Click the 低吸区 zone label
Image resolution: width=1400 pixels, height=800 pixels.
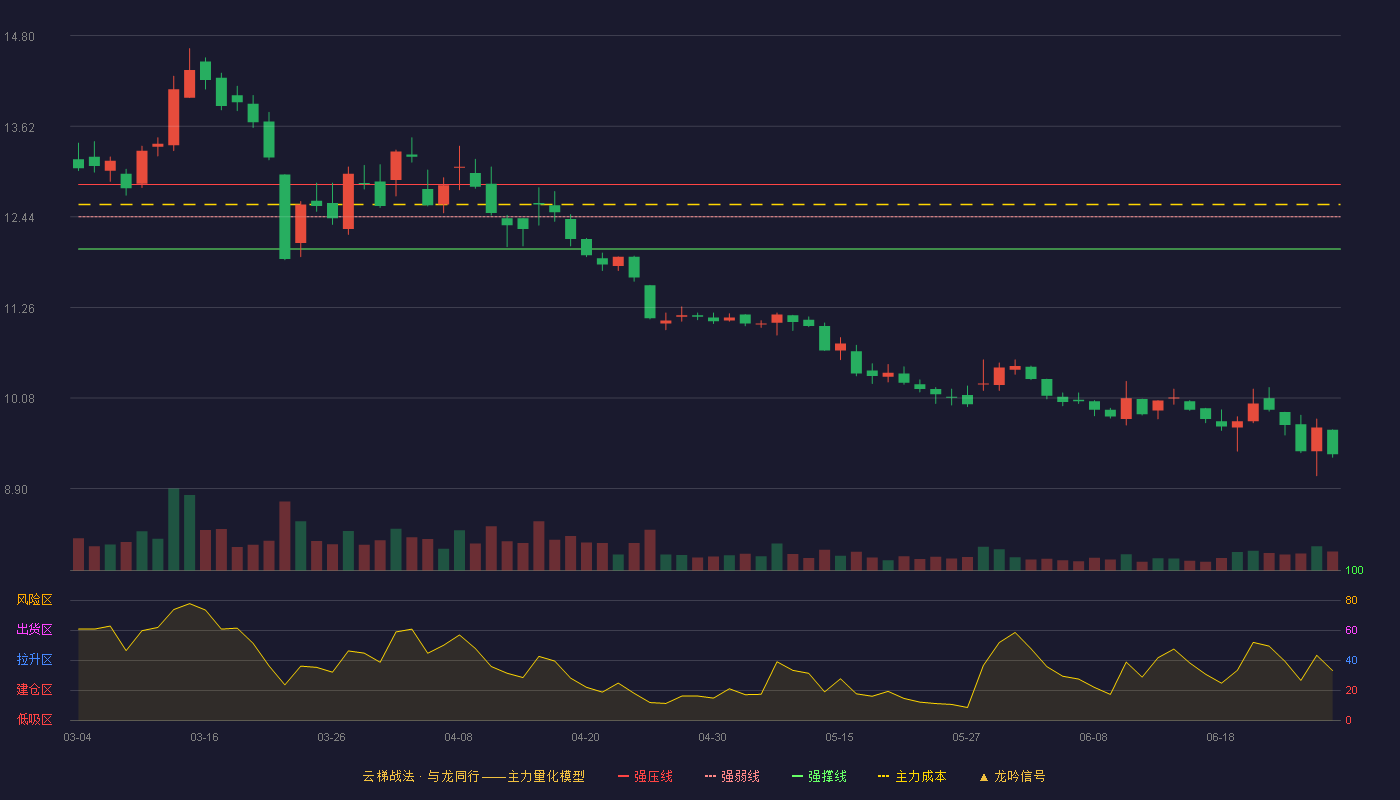34,719
